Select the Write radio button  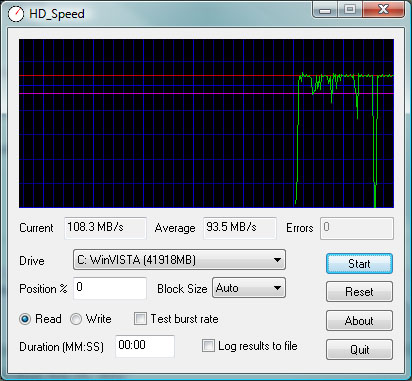76,319
